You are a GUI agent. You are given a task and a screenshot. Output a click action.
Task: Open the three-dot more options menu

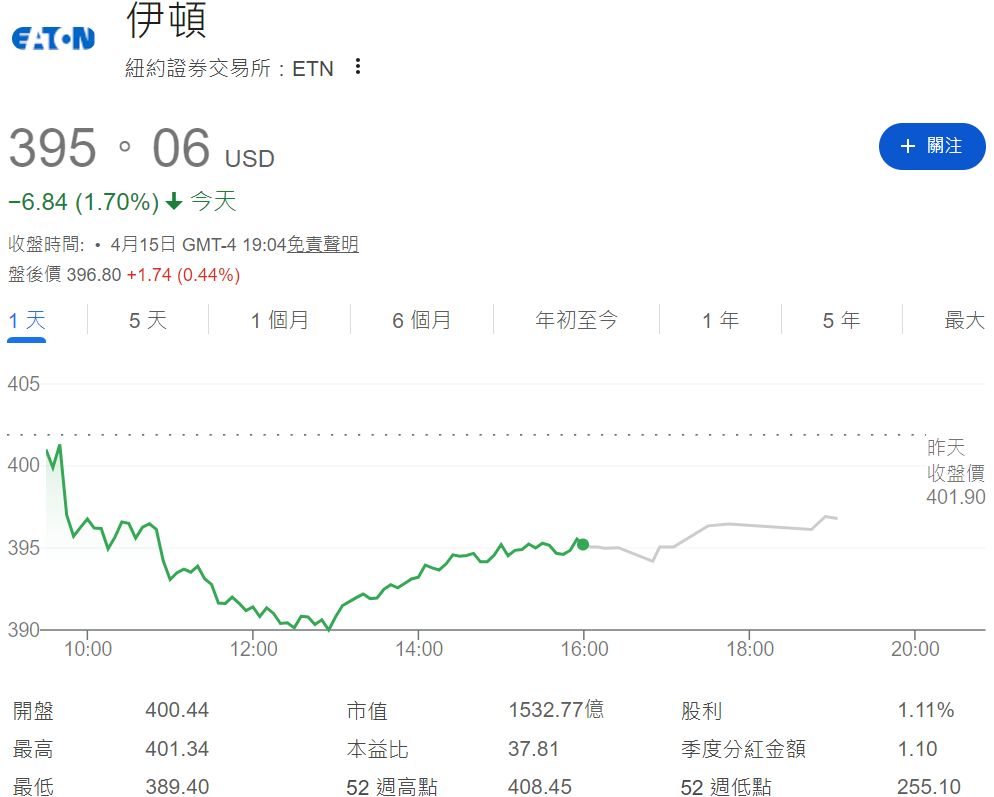click(x=358, y=67)
